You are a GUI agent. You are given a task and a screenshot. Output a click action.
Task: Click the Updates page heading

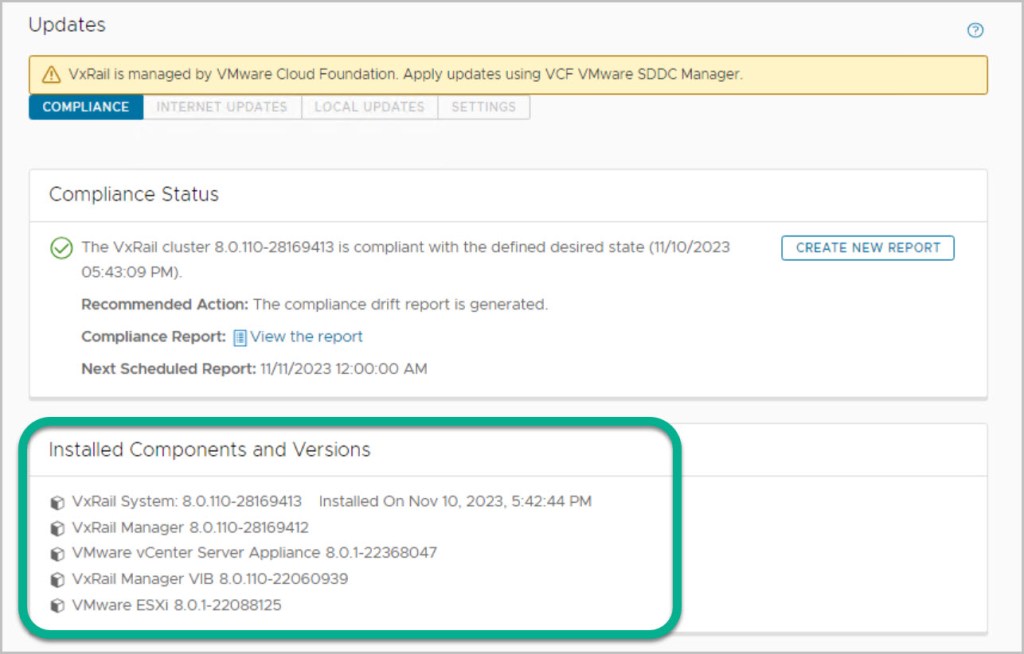pos(67,25)
